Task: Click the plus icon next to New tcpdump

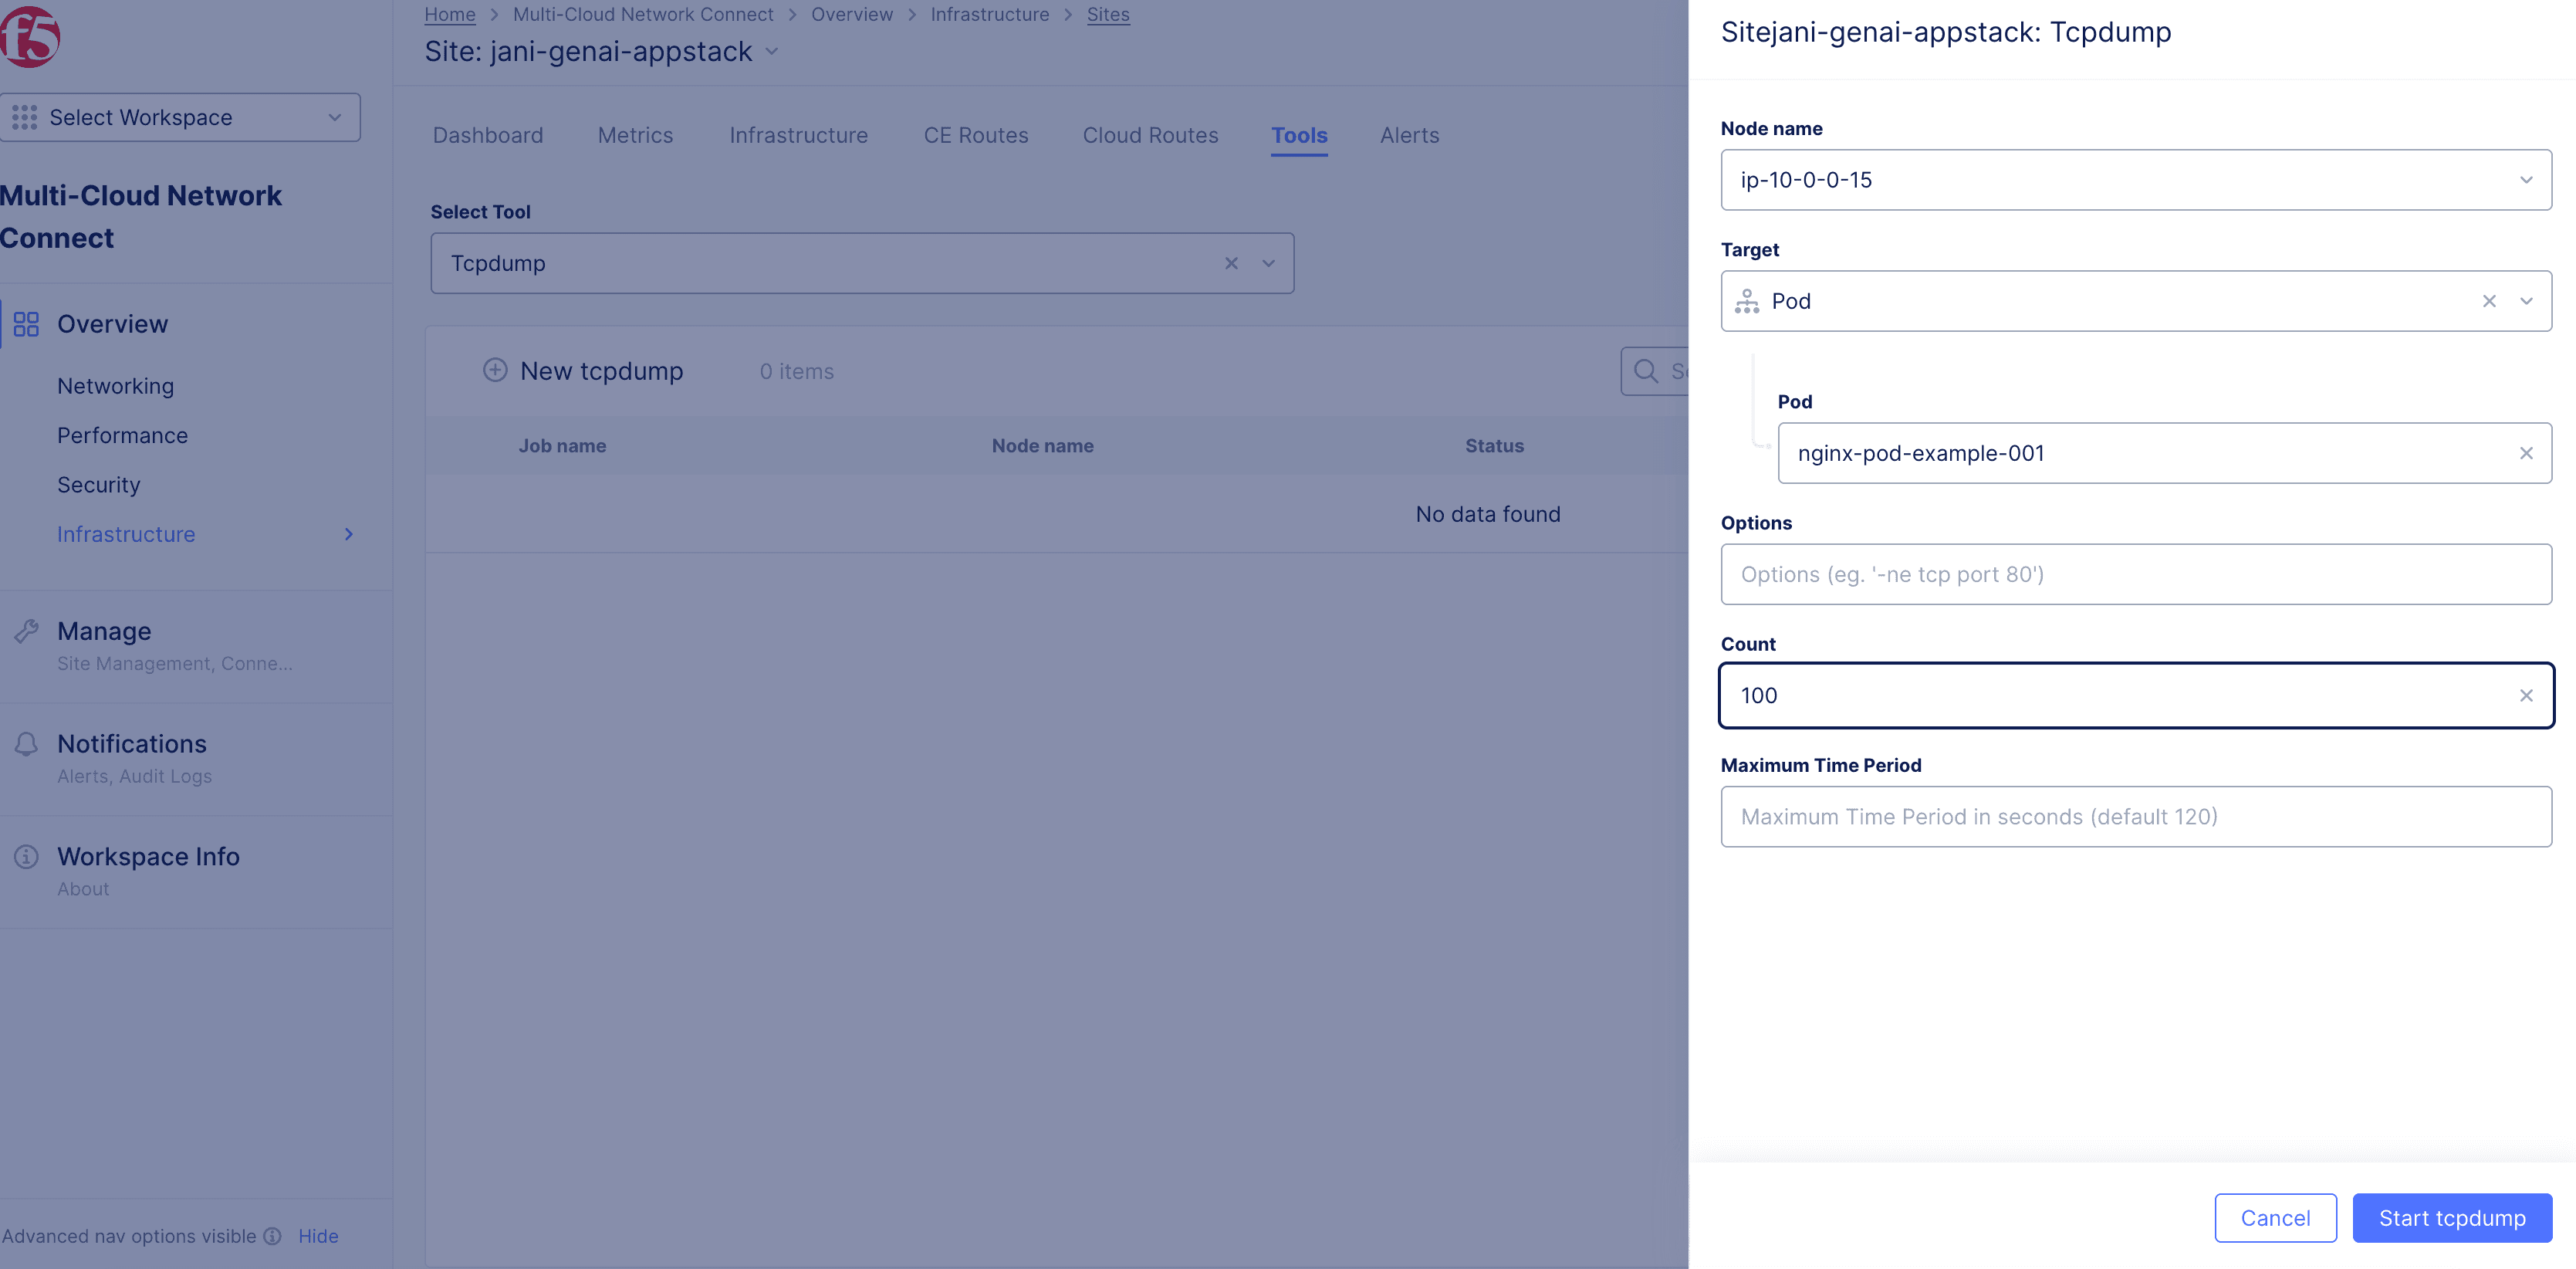Action: pyautogui.click(x=495, y=370)
